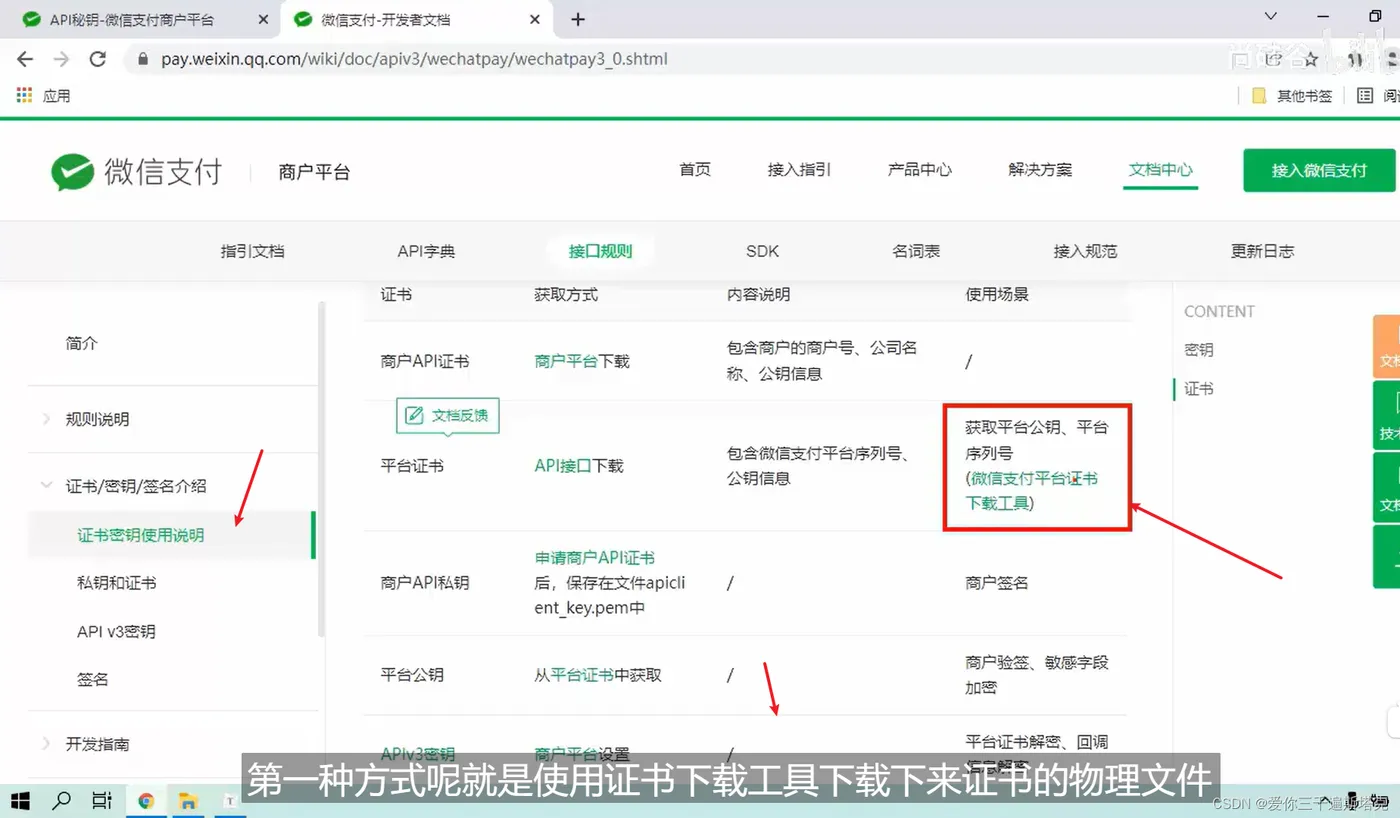The image size is (1400, 818).
Task: Expand the 开发指南 sidebar section
Action: (x=97, y=744)
